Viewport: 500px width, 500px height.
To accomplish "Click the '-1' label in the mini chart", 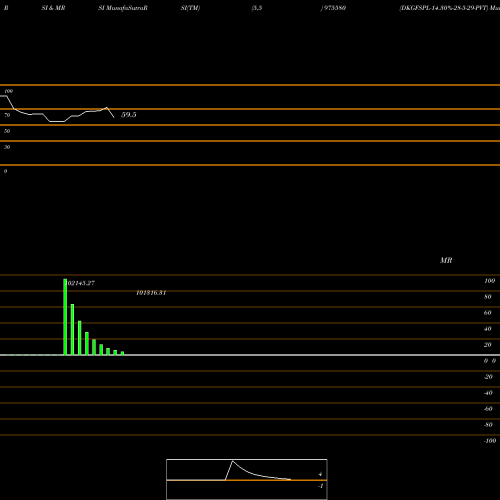I will click(x=321, y=486).
